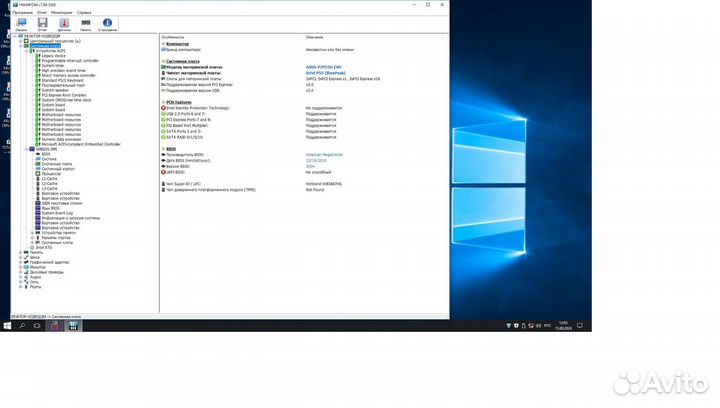Image resolution: width=720 pixels, height=408 pixels.
Task: Open the Справка menu
Action: [84, 12]
